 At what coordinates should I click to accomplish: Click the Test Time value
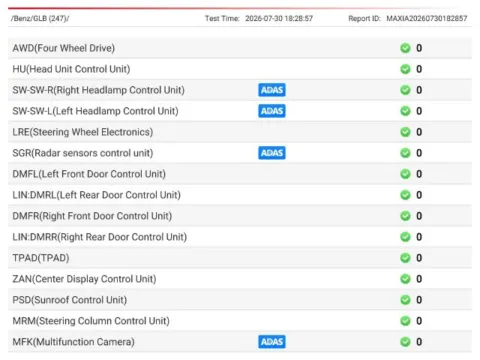click(279, 18)
